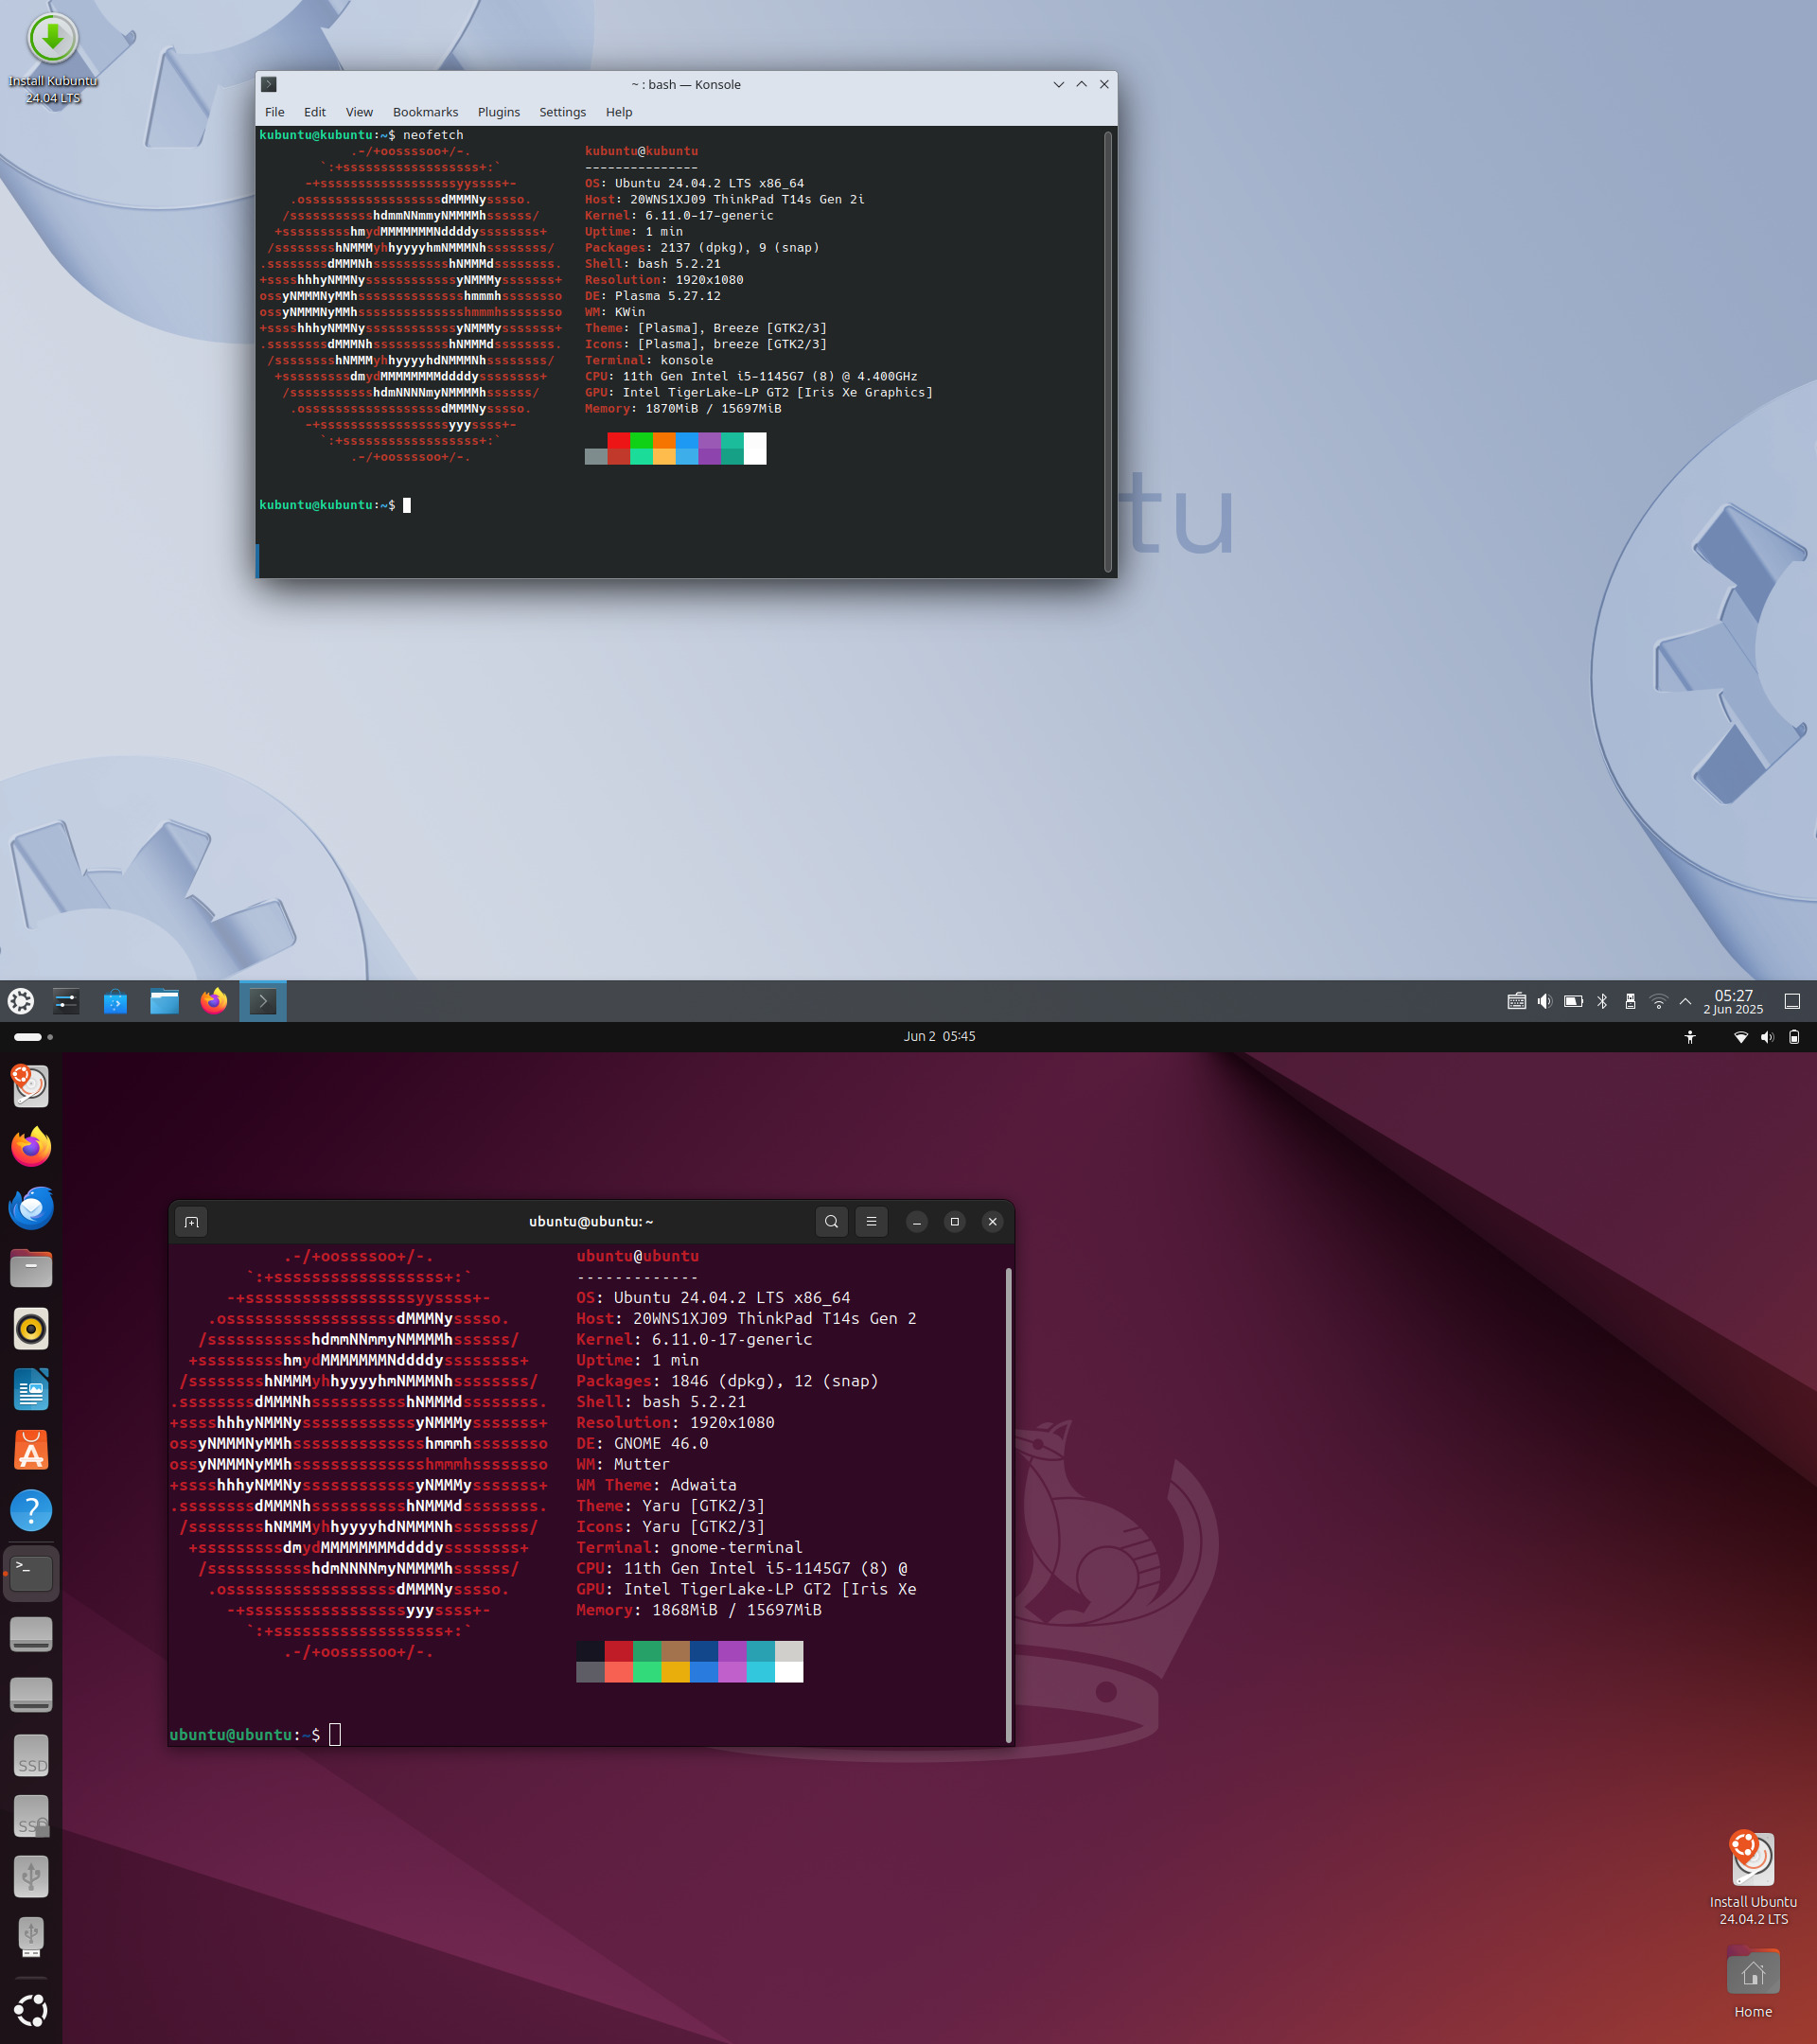1817x2044 pixels.
Task: Open Bookmarks menu in Konsole
Action: [425, 112]
